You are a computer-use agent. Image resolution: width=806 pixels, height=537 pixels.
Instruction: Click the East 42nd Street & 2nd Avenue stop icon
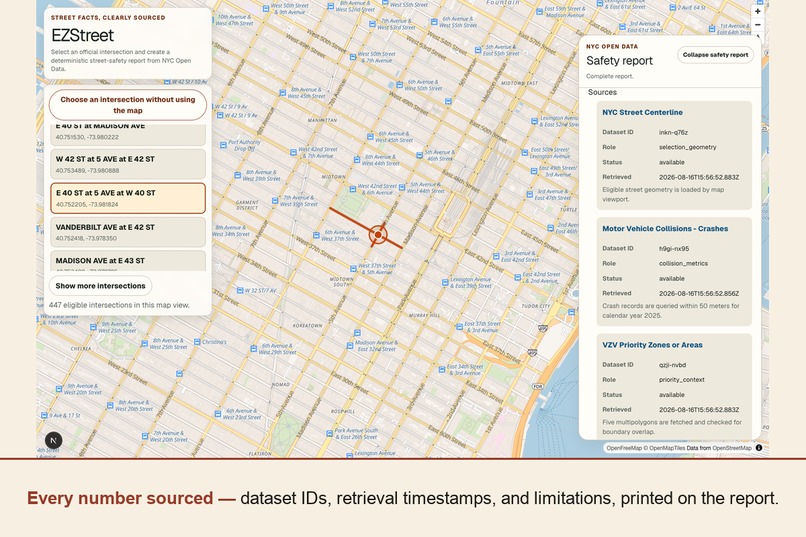tap(518, 277)
